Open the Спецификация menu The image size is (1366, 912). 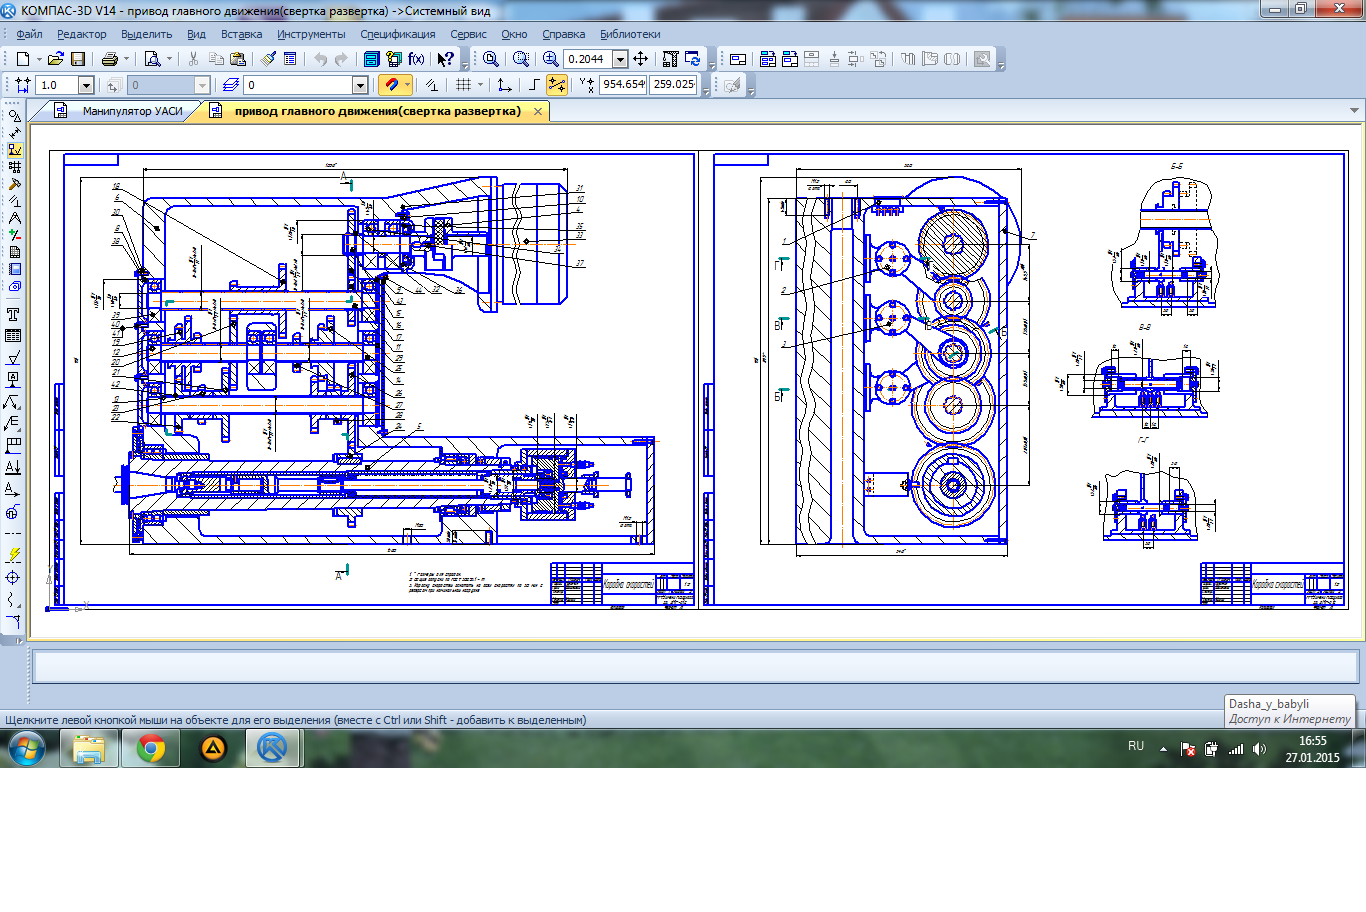[x=397, y=34]
